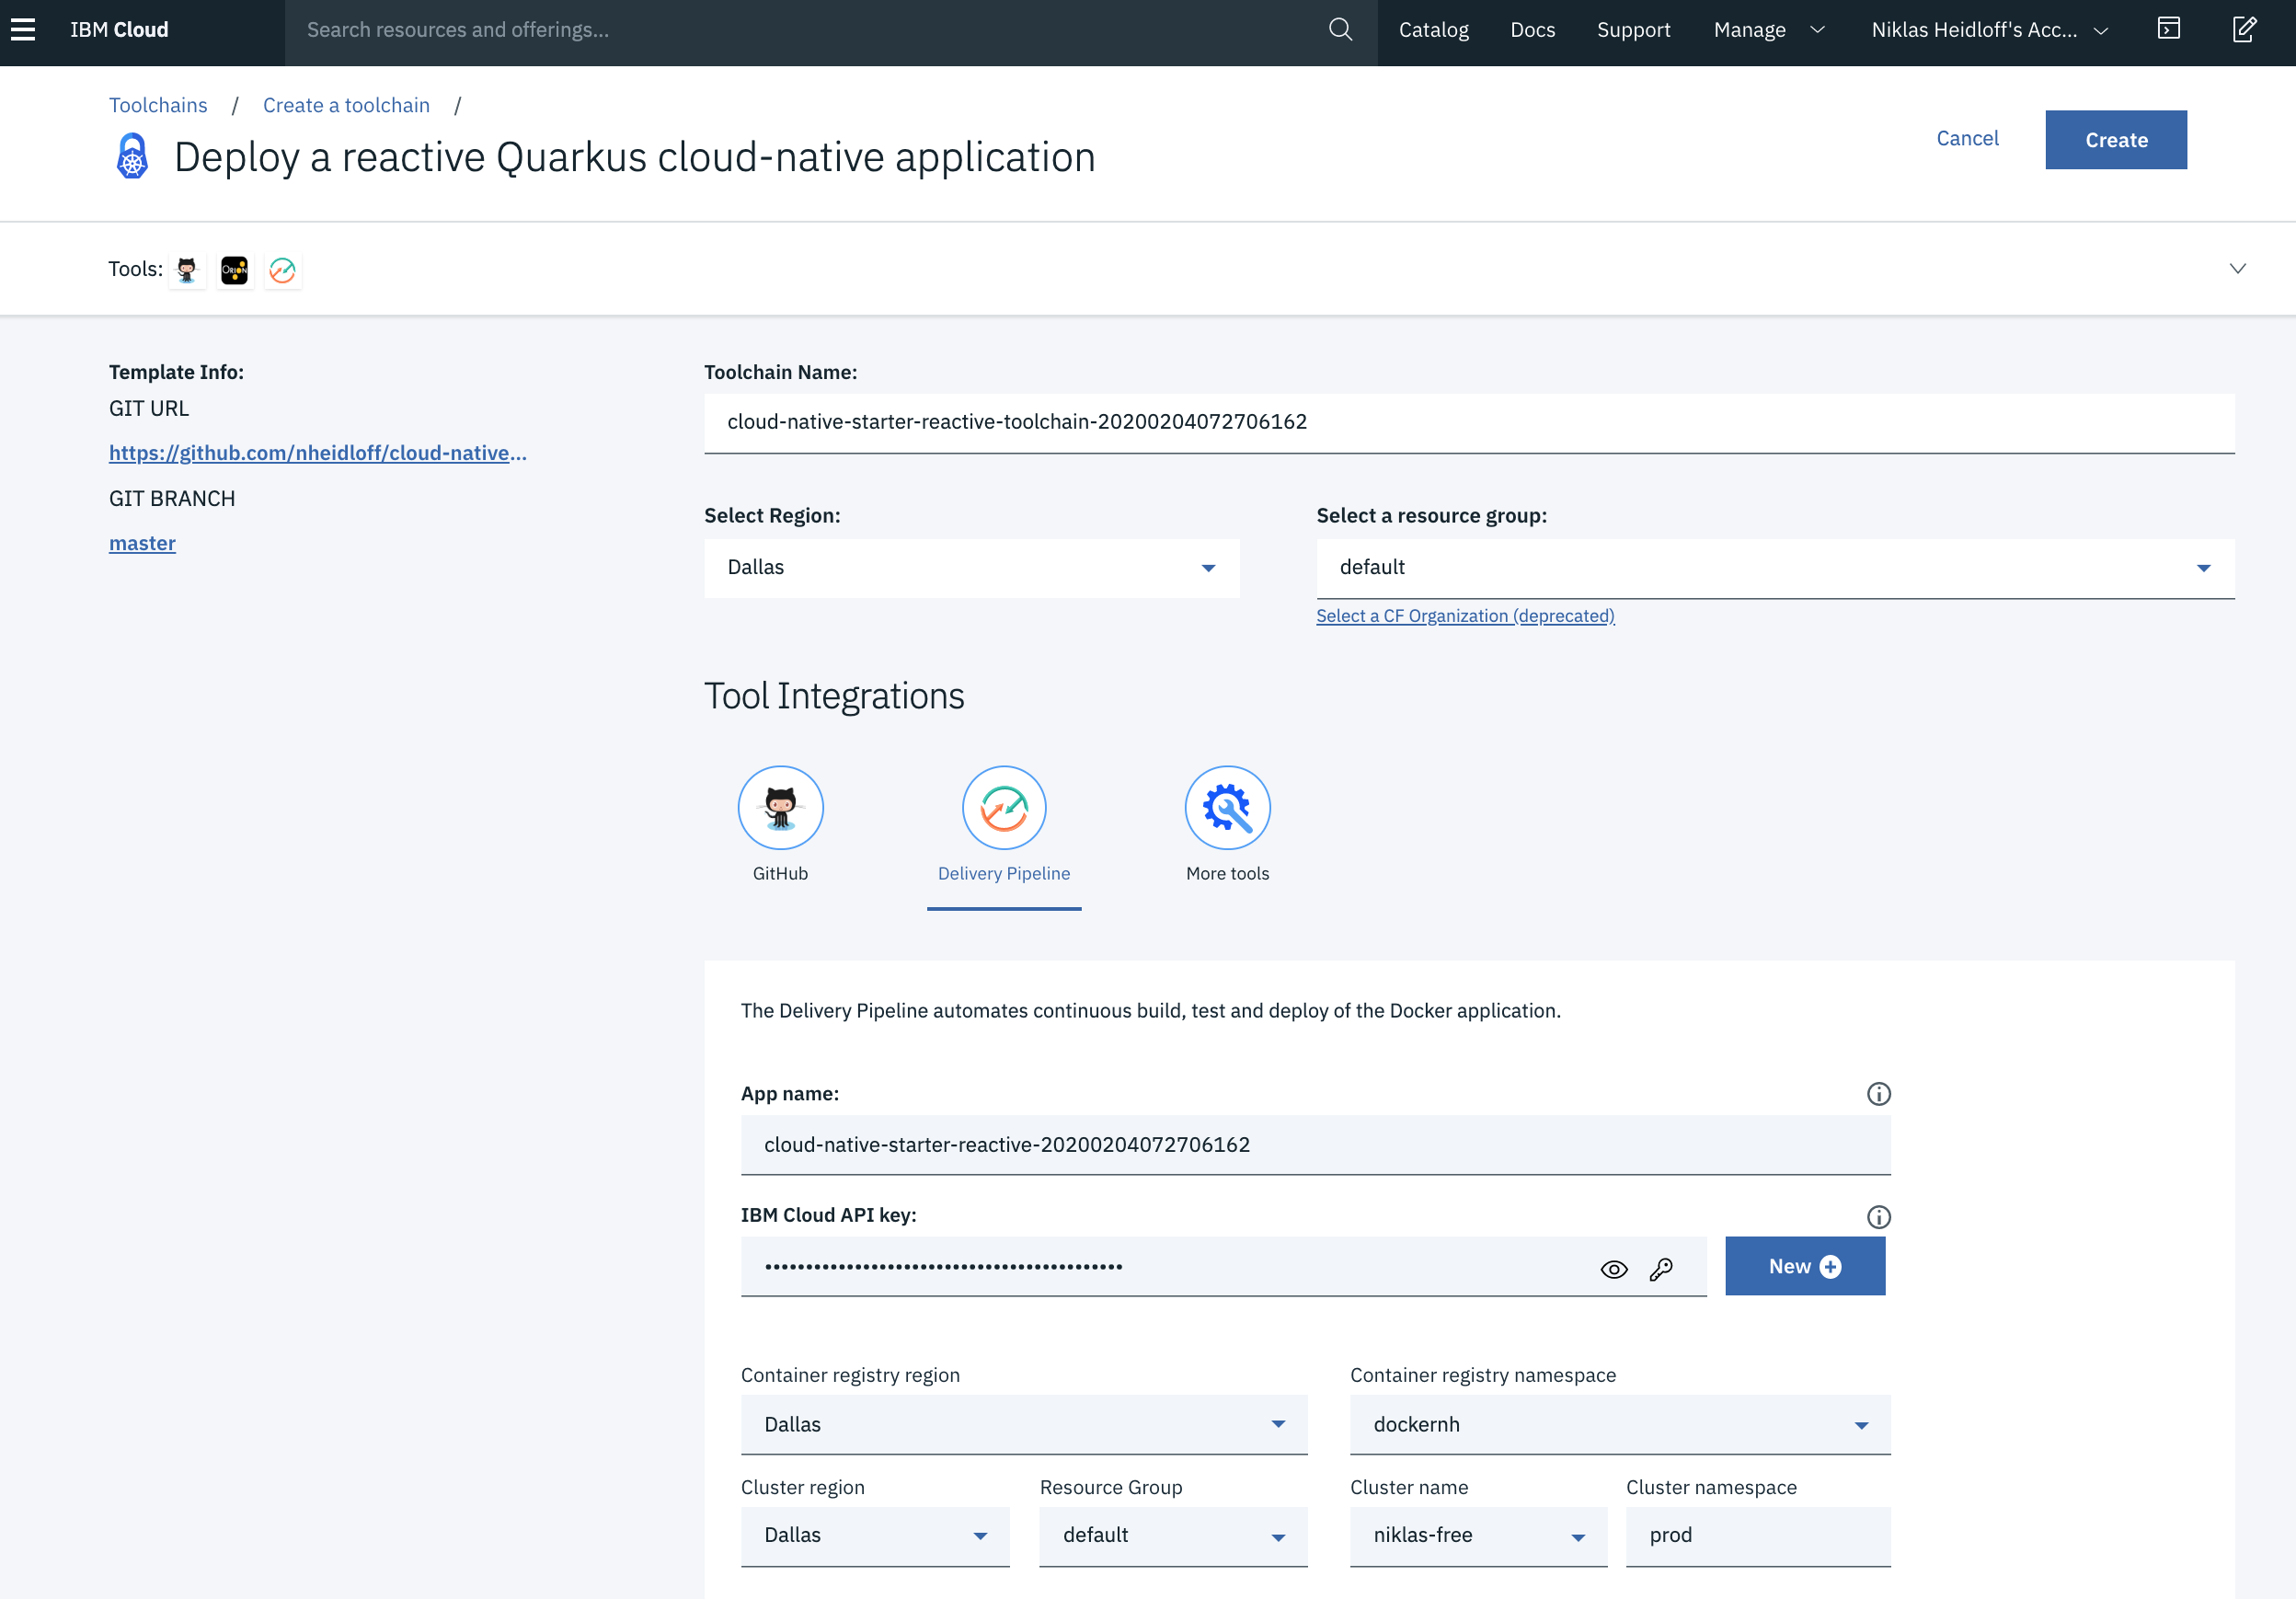Click the key icon in API key field
This screenshot has height=1599, width=2296.
pos(1661,1269)
